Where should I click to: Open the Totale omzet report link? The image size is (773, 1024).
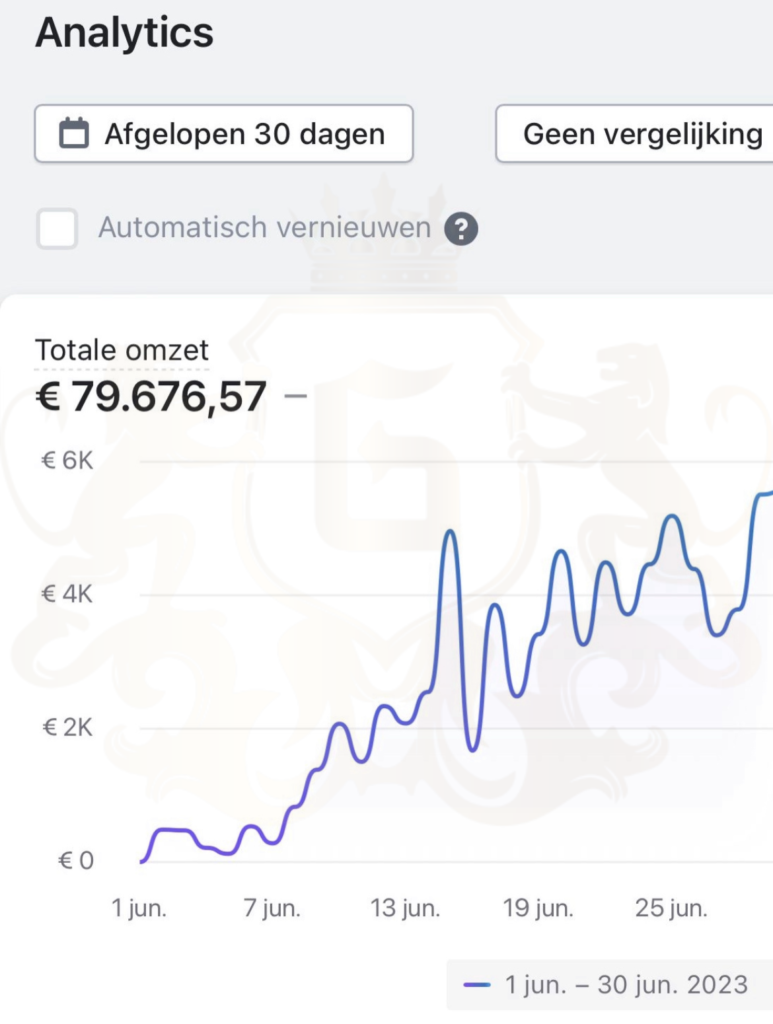pyautogui.click(x=121, y=351)
